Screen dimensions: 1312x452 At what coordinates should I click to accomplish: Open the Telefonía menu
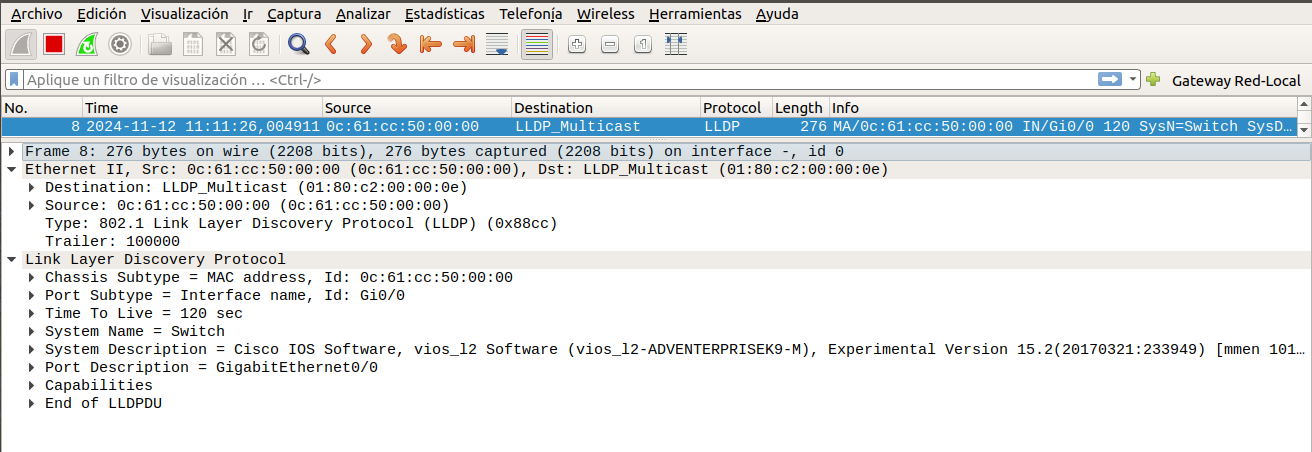pyautogui.click(x=530, y=14)
